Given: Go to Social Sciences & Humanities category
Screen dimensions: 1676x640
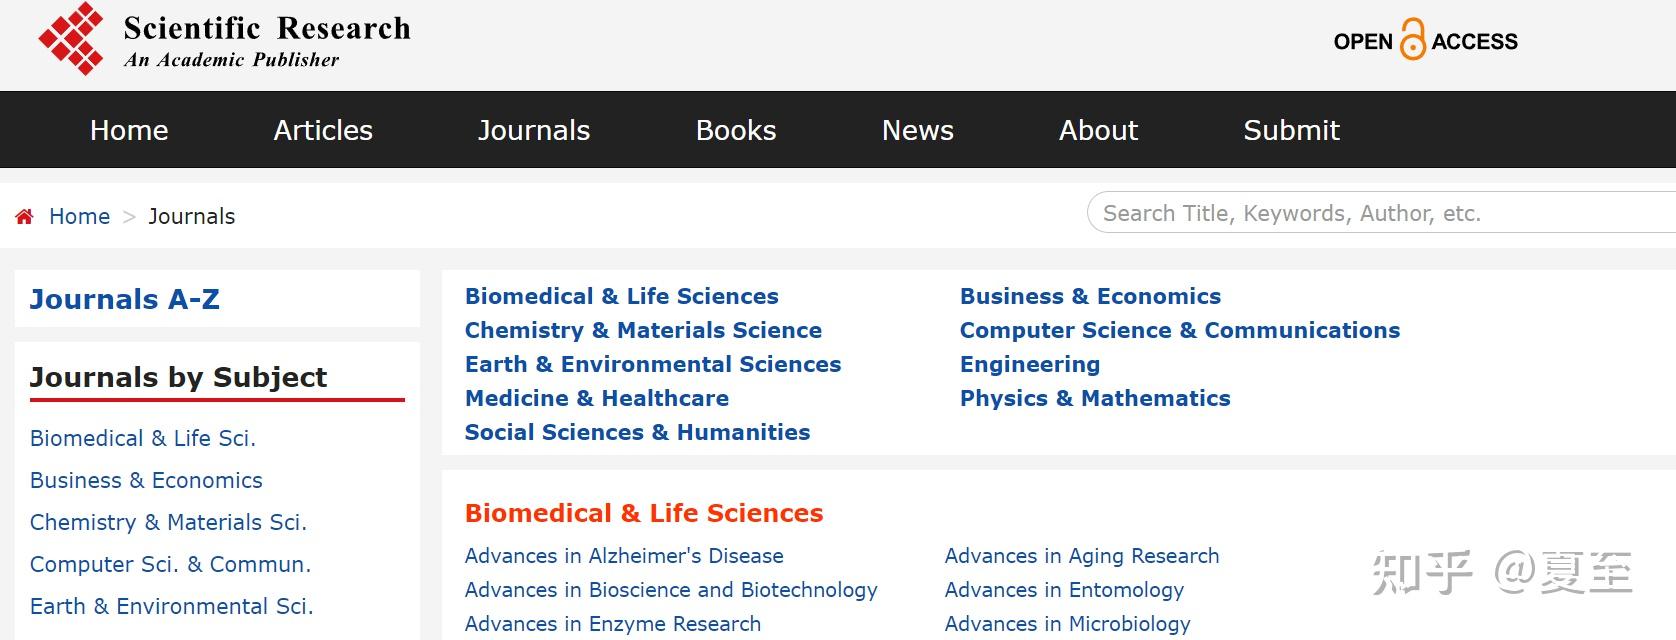Looking at the screenshot, I should pyautogui.click(x=638, y=432).
